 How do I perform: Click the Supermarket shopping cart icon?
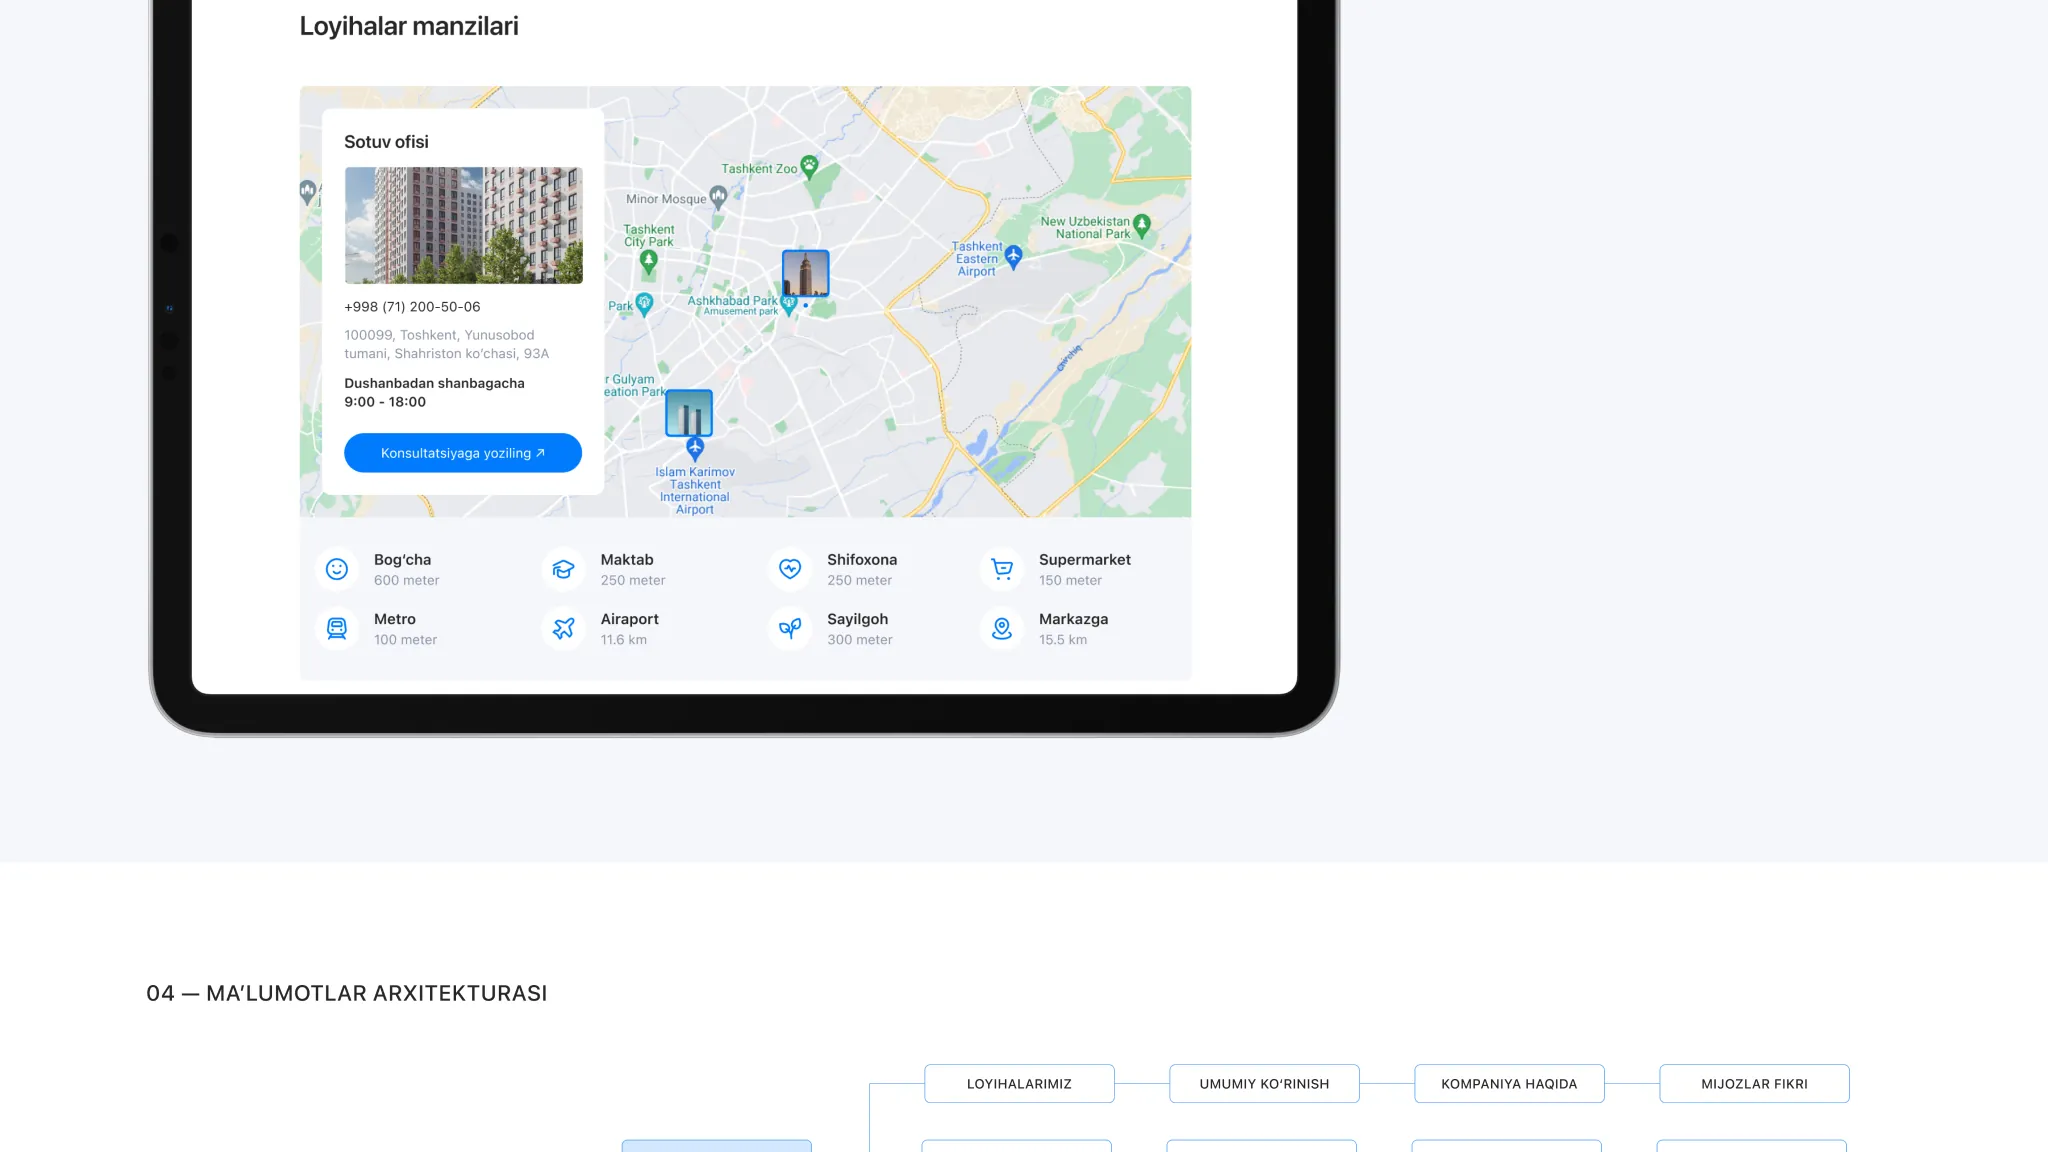1002,569
